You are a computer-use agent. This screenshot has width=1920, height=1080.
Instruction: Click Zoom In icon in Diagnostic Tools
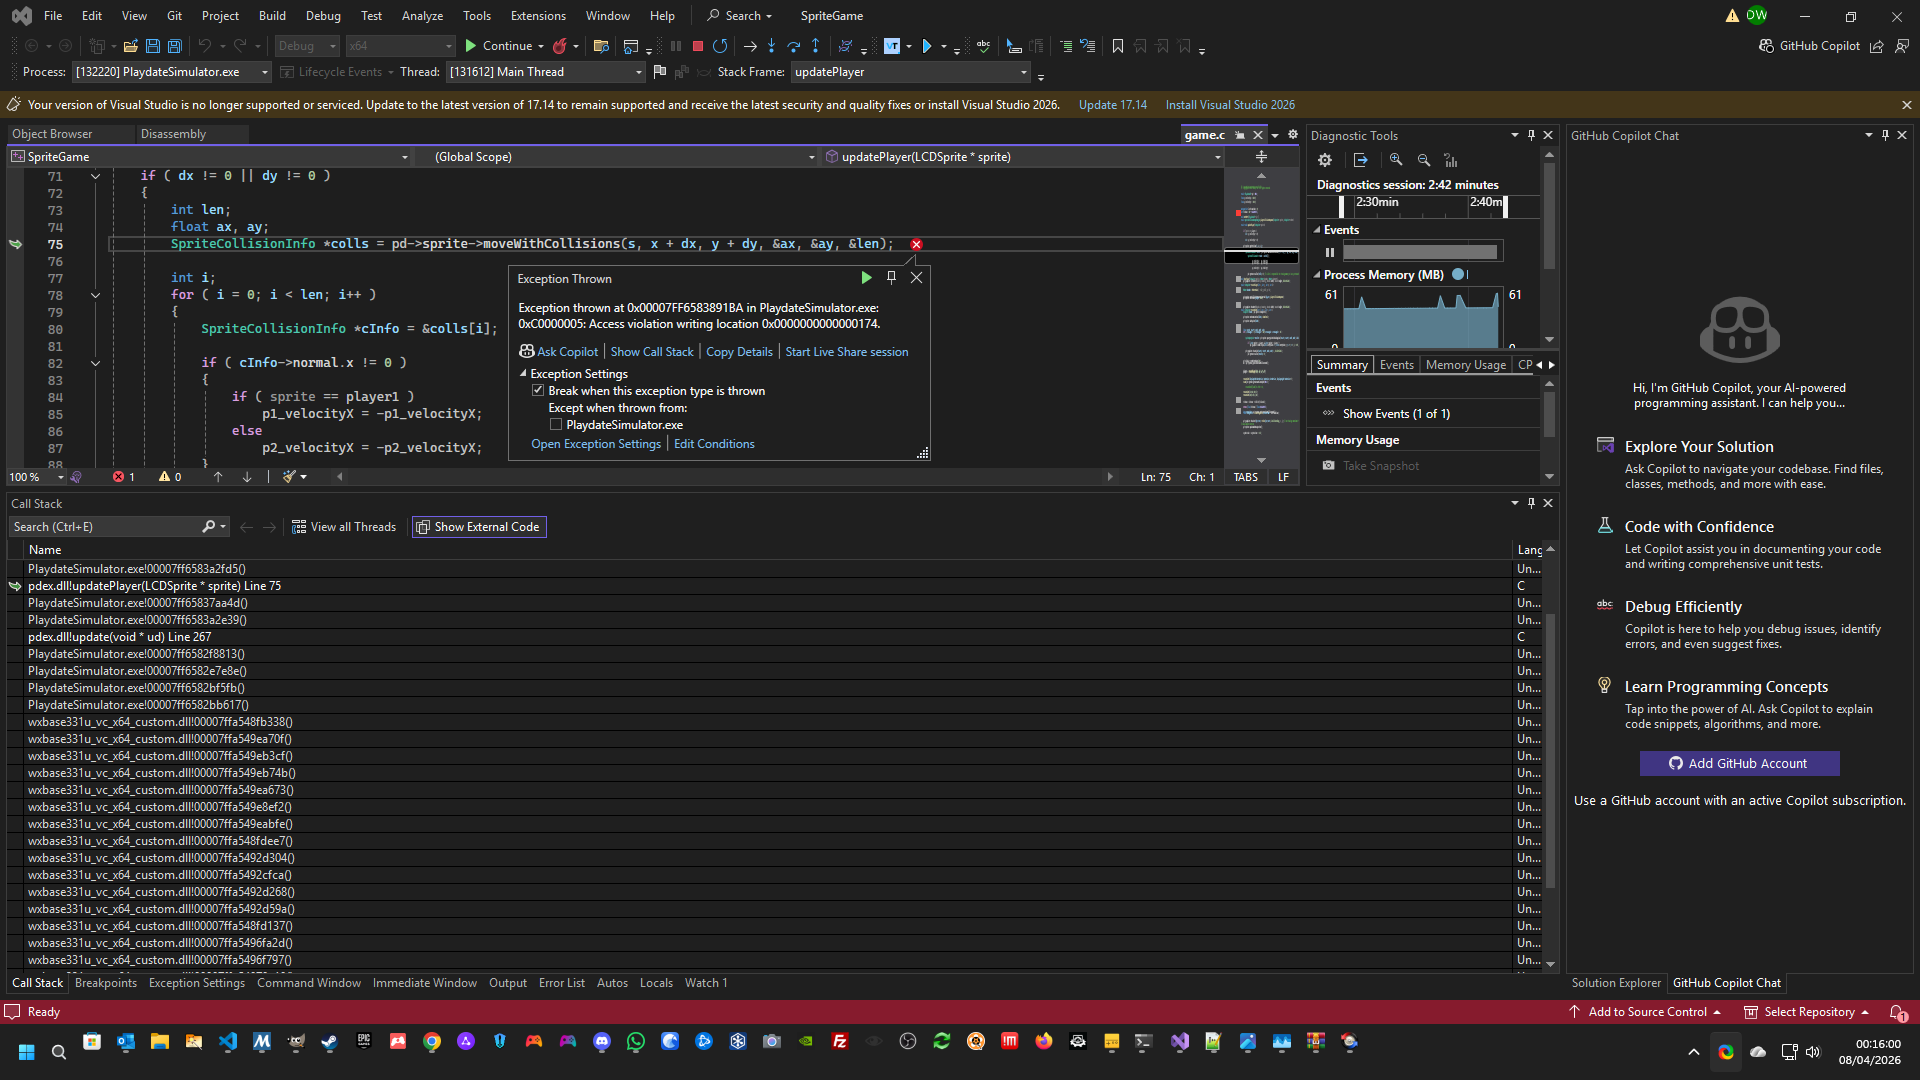[x=1396, y=160]
